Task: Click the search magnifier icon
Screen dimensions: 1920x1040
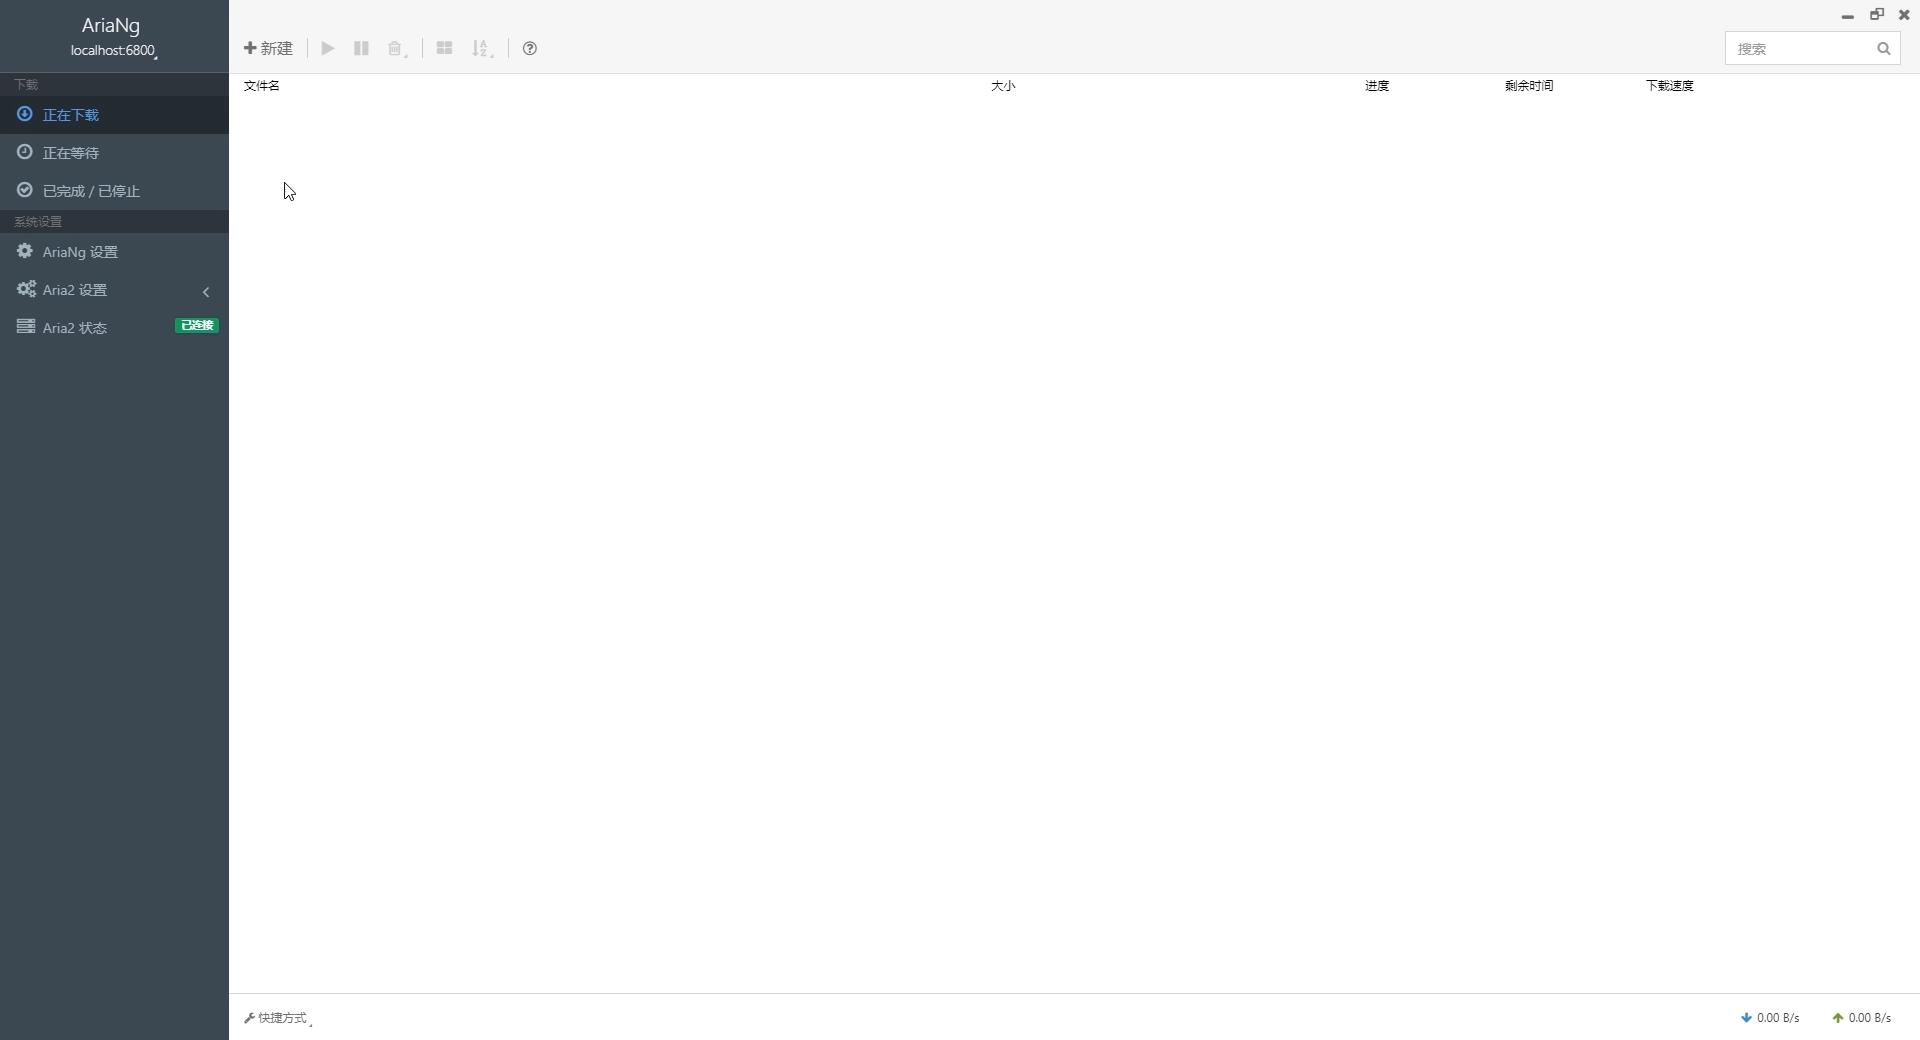Action: tap(1884, 48)
